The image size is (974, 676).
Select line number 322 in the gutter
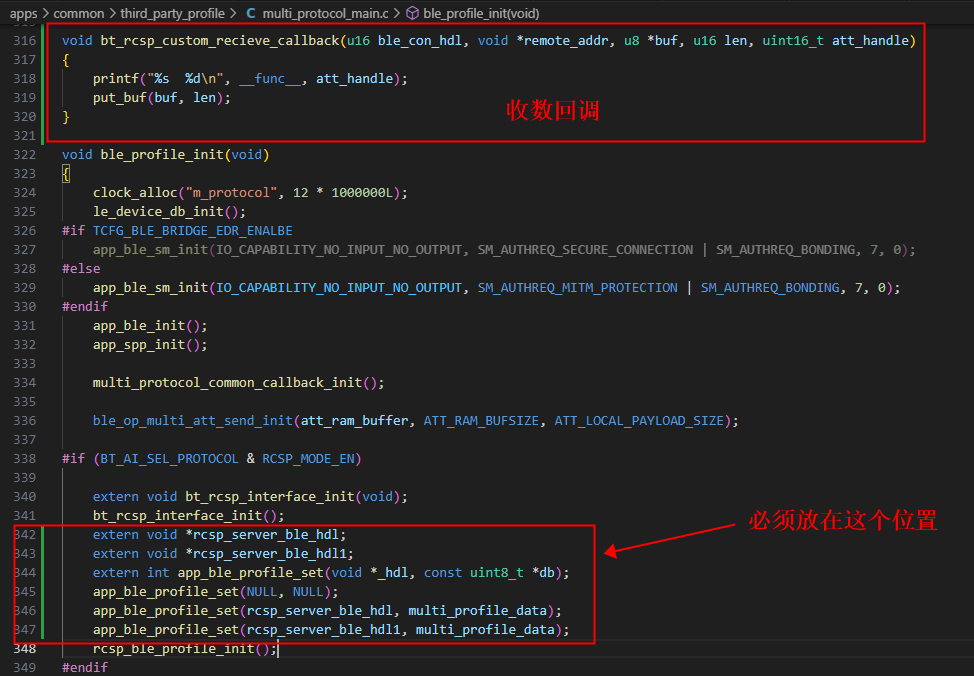click(25, 155)
